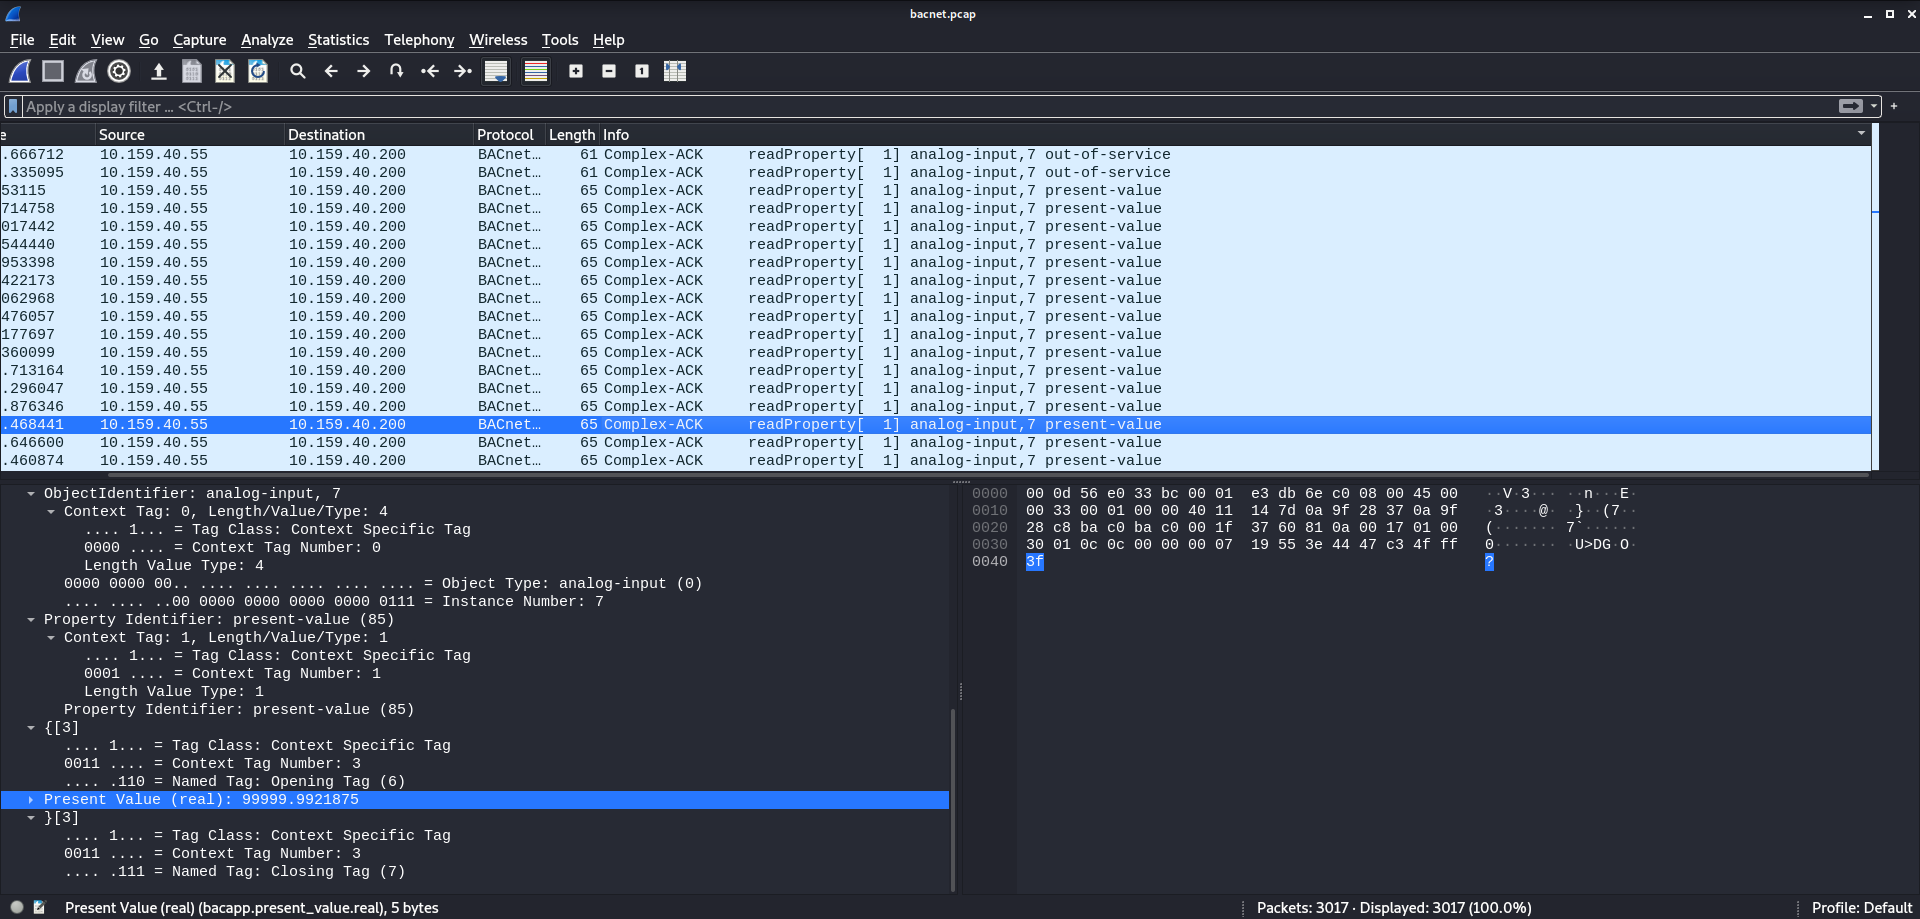1920x919 pixels.
Task: Sort by Destination column header
Action: pos(378,134)
